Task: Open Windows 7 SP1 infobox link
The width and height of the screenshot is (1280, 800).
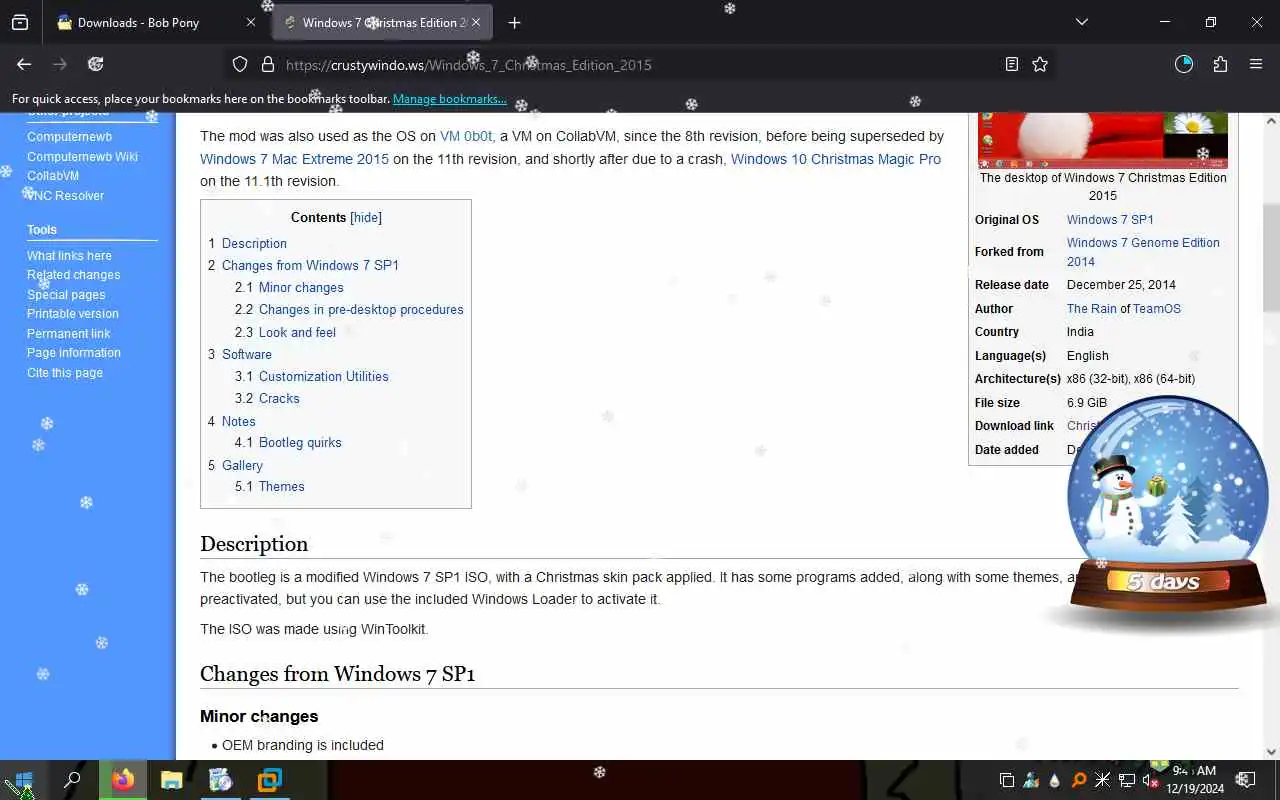Action: click(x=1110, y=220)
